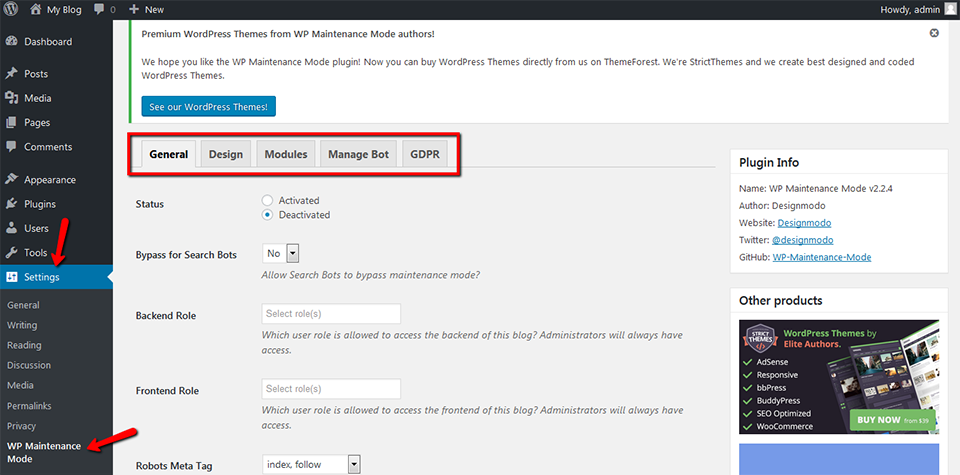This screenshot has height=475, width=960.
Task: Dismiss the premium themes notice
Action: pyautogui.click(x=934, y=33)
